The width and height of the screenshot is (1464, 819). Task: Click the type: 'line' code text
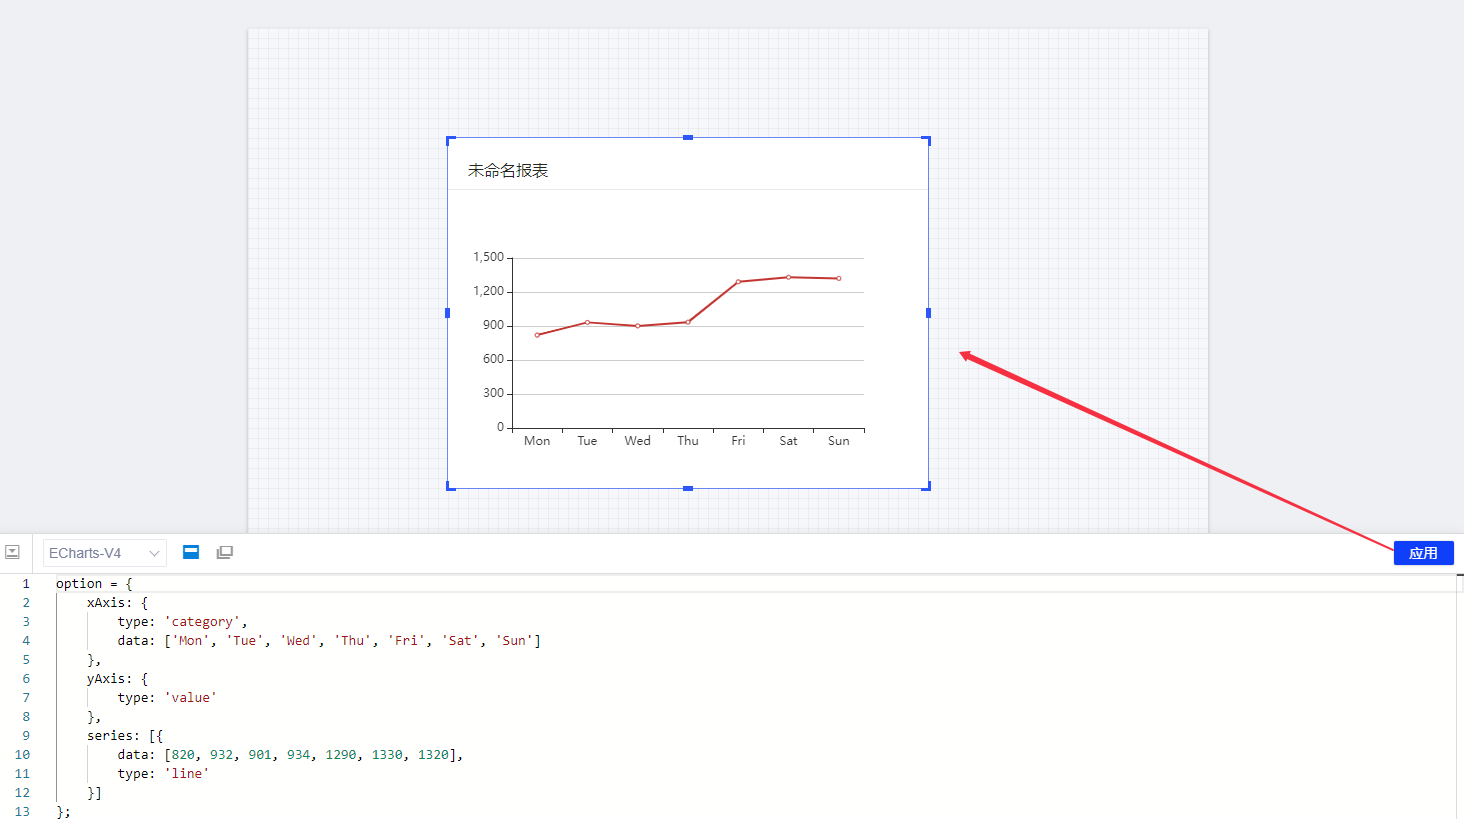[163, 774]
